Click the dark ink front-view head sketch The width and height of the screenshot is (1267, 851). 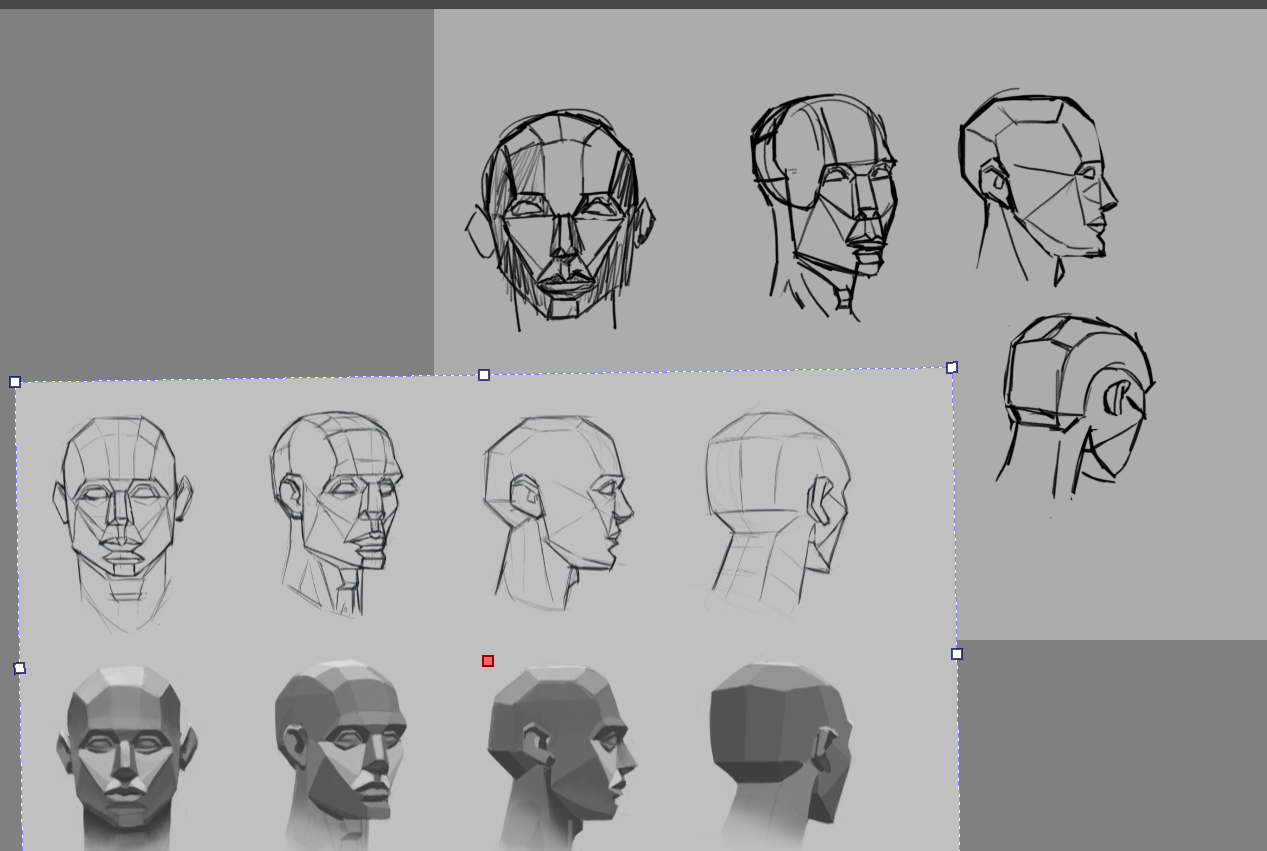[560, 220]
